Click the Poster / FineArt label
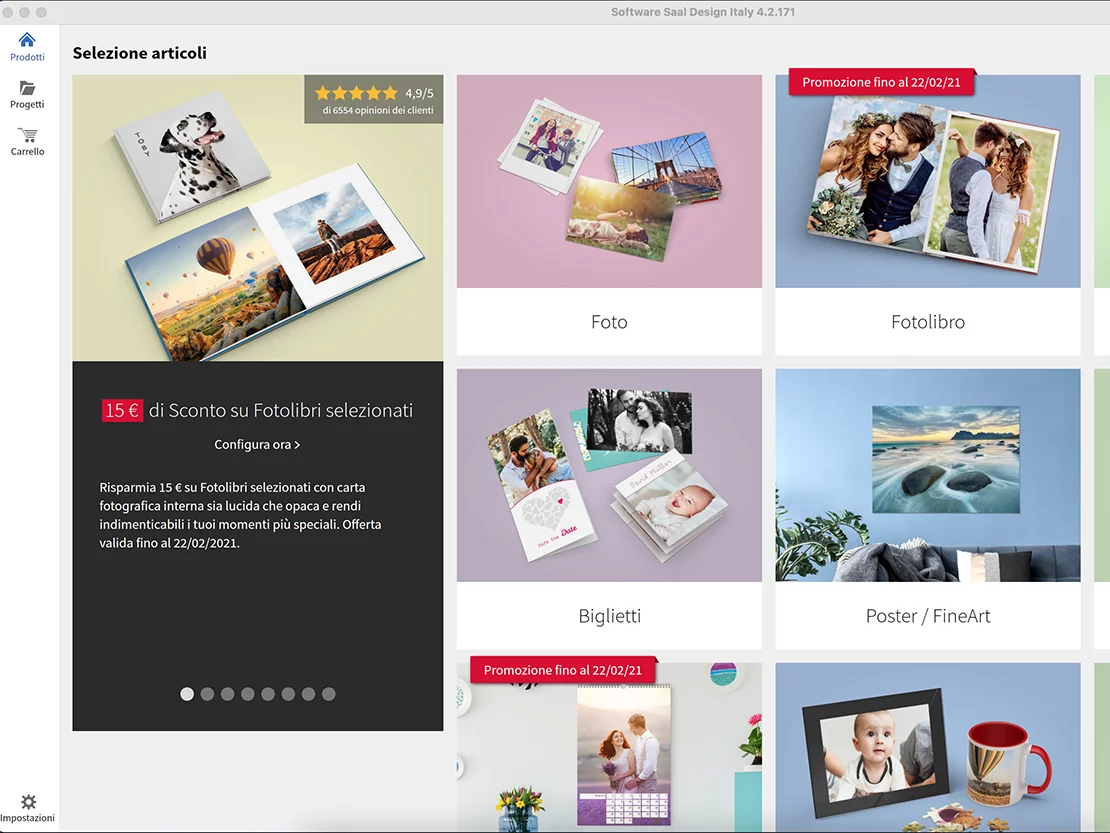Viewport: 1110px width, 833px height. point(927,616)
